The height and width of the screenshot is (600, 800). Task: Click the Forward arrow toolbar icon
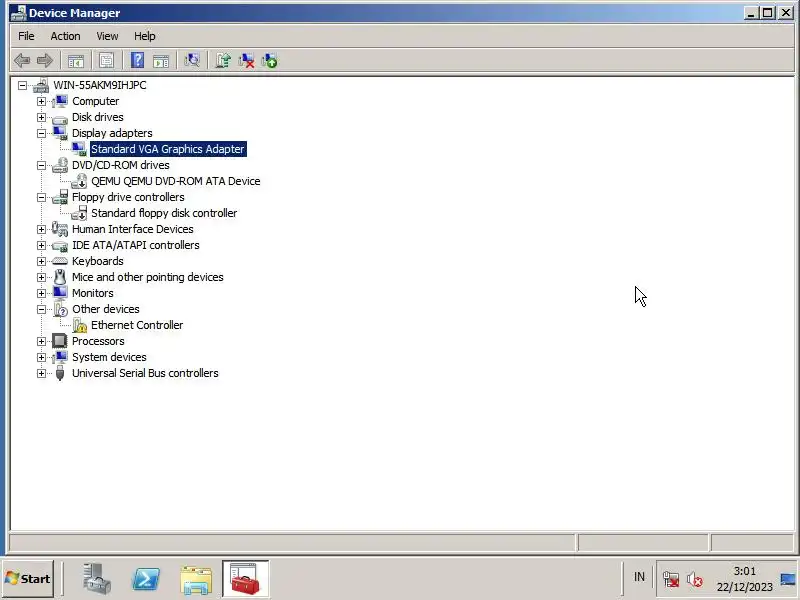[45, 61]
